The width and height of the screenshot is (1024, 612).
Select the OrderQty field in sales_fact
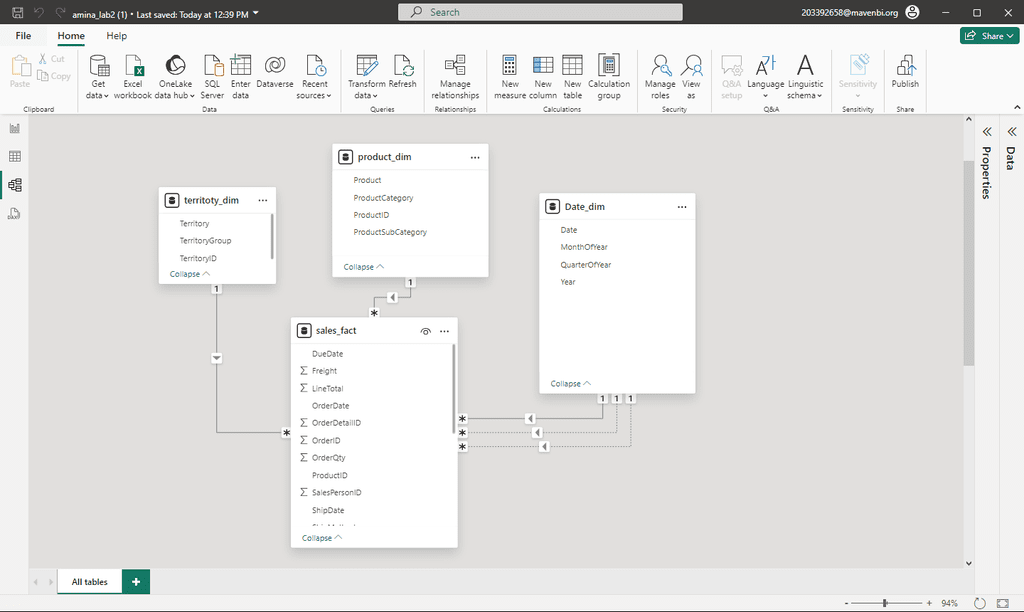[328, 458]
